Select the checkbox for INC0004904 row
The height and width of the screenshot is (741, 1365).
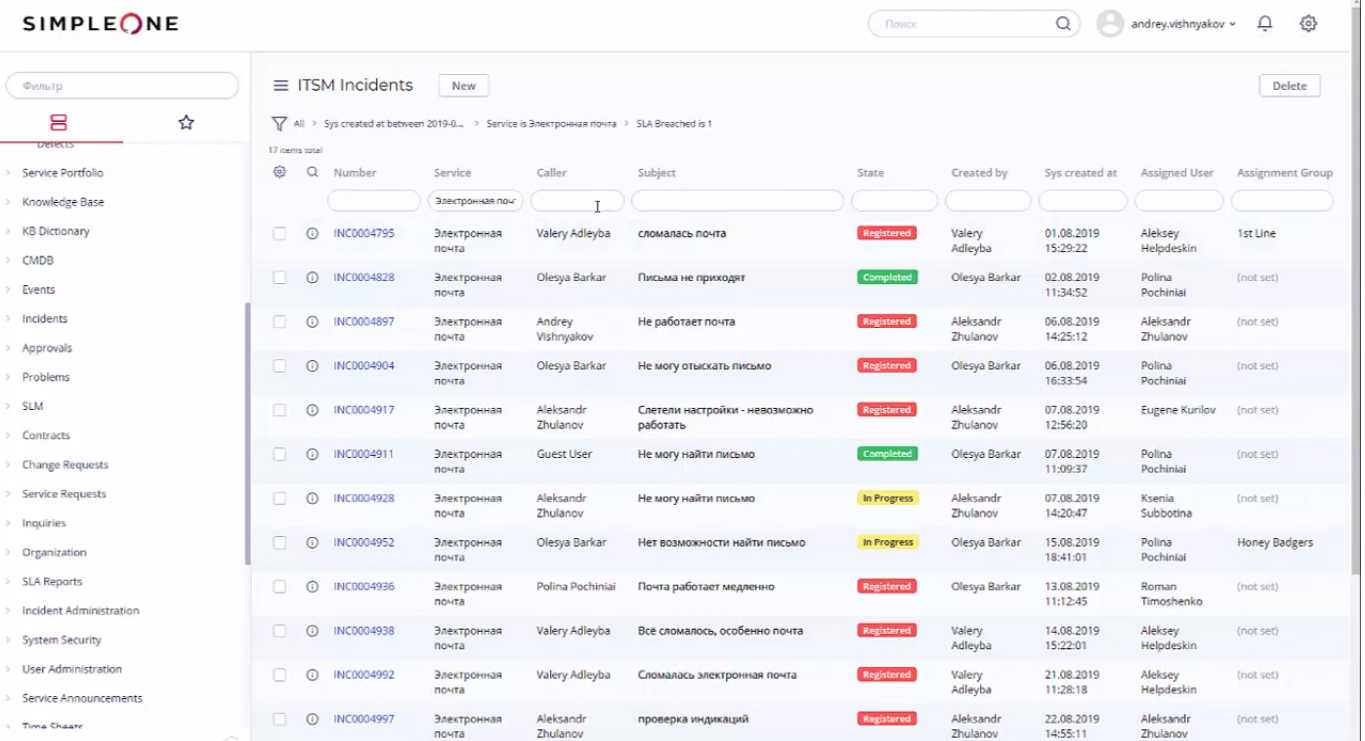coord(280,366)
